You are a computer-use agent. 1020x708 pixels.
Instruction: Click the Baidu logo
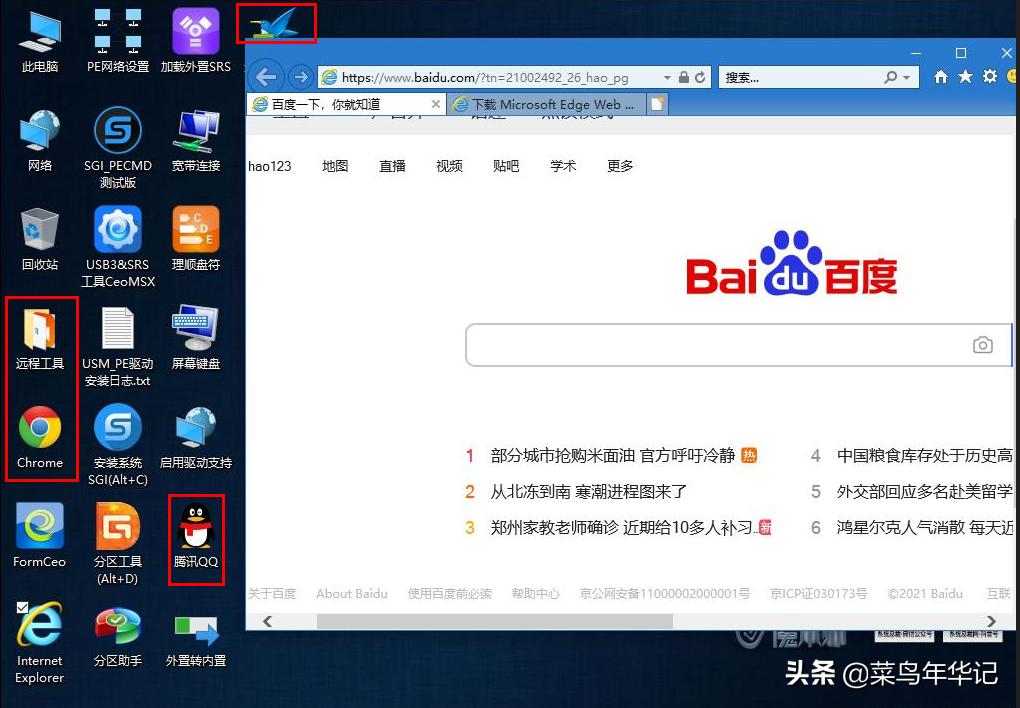[792, 264]
